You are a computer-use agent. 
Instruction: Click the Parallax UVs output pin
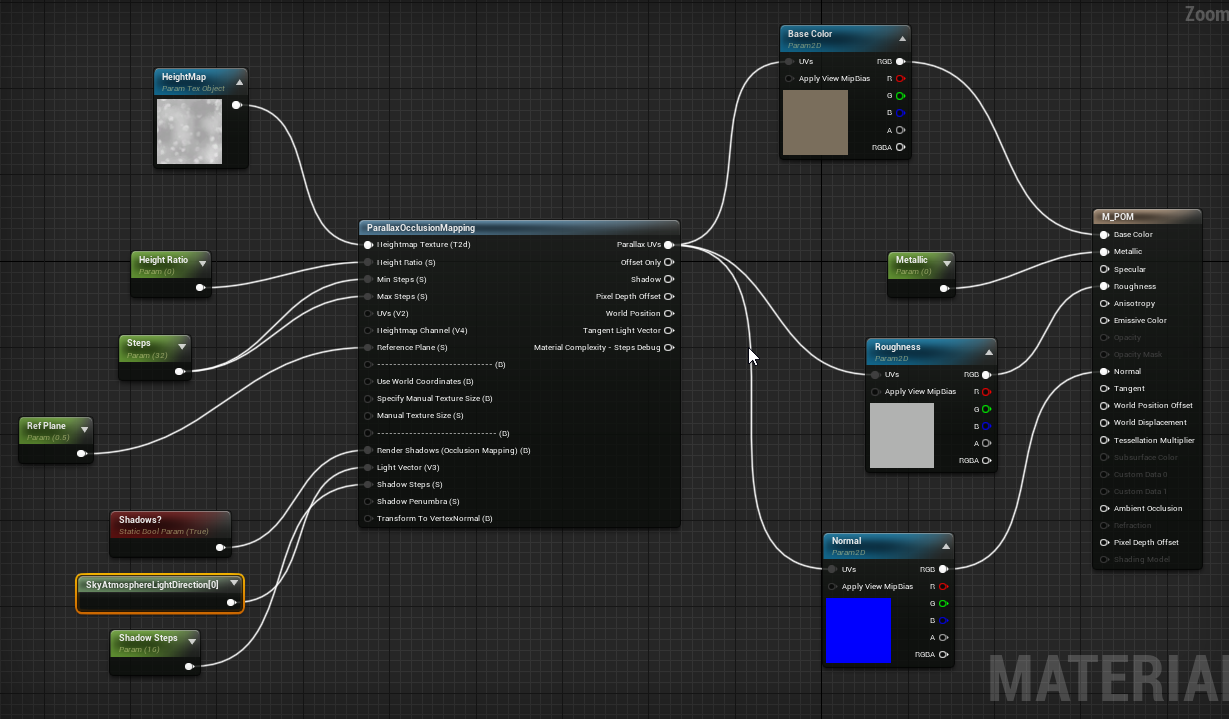pyautogui.click(x=668, y=245)
